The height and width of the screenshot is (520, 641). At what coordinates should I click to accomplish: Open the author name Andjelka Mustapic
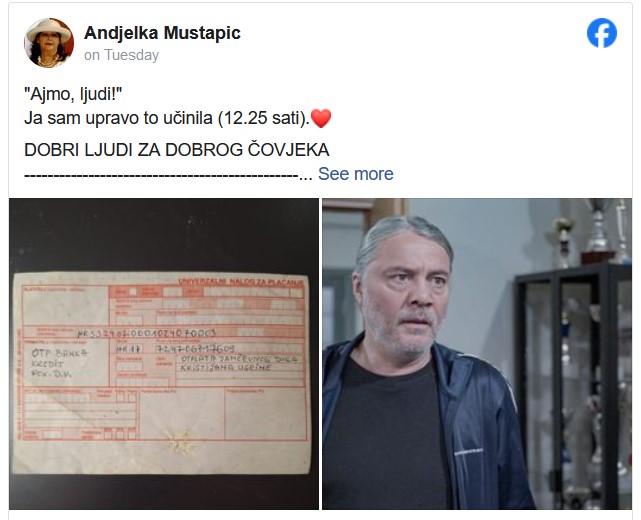point(162,33)
